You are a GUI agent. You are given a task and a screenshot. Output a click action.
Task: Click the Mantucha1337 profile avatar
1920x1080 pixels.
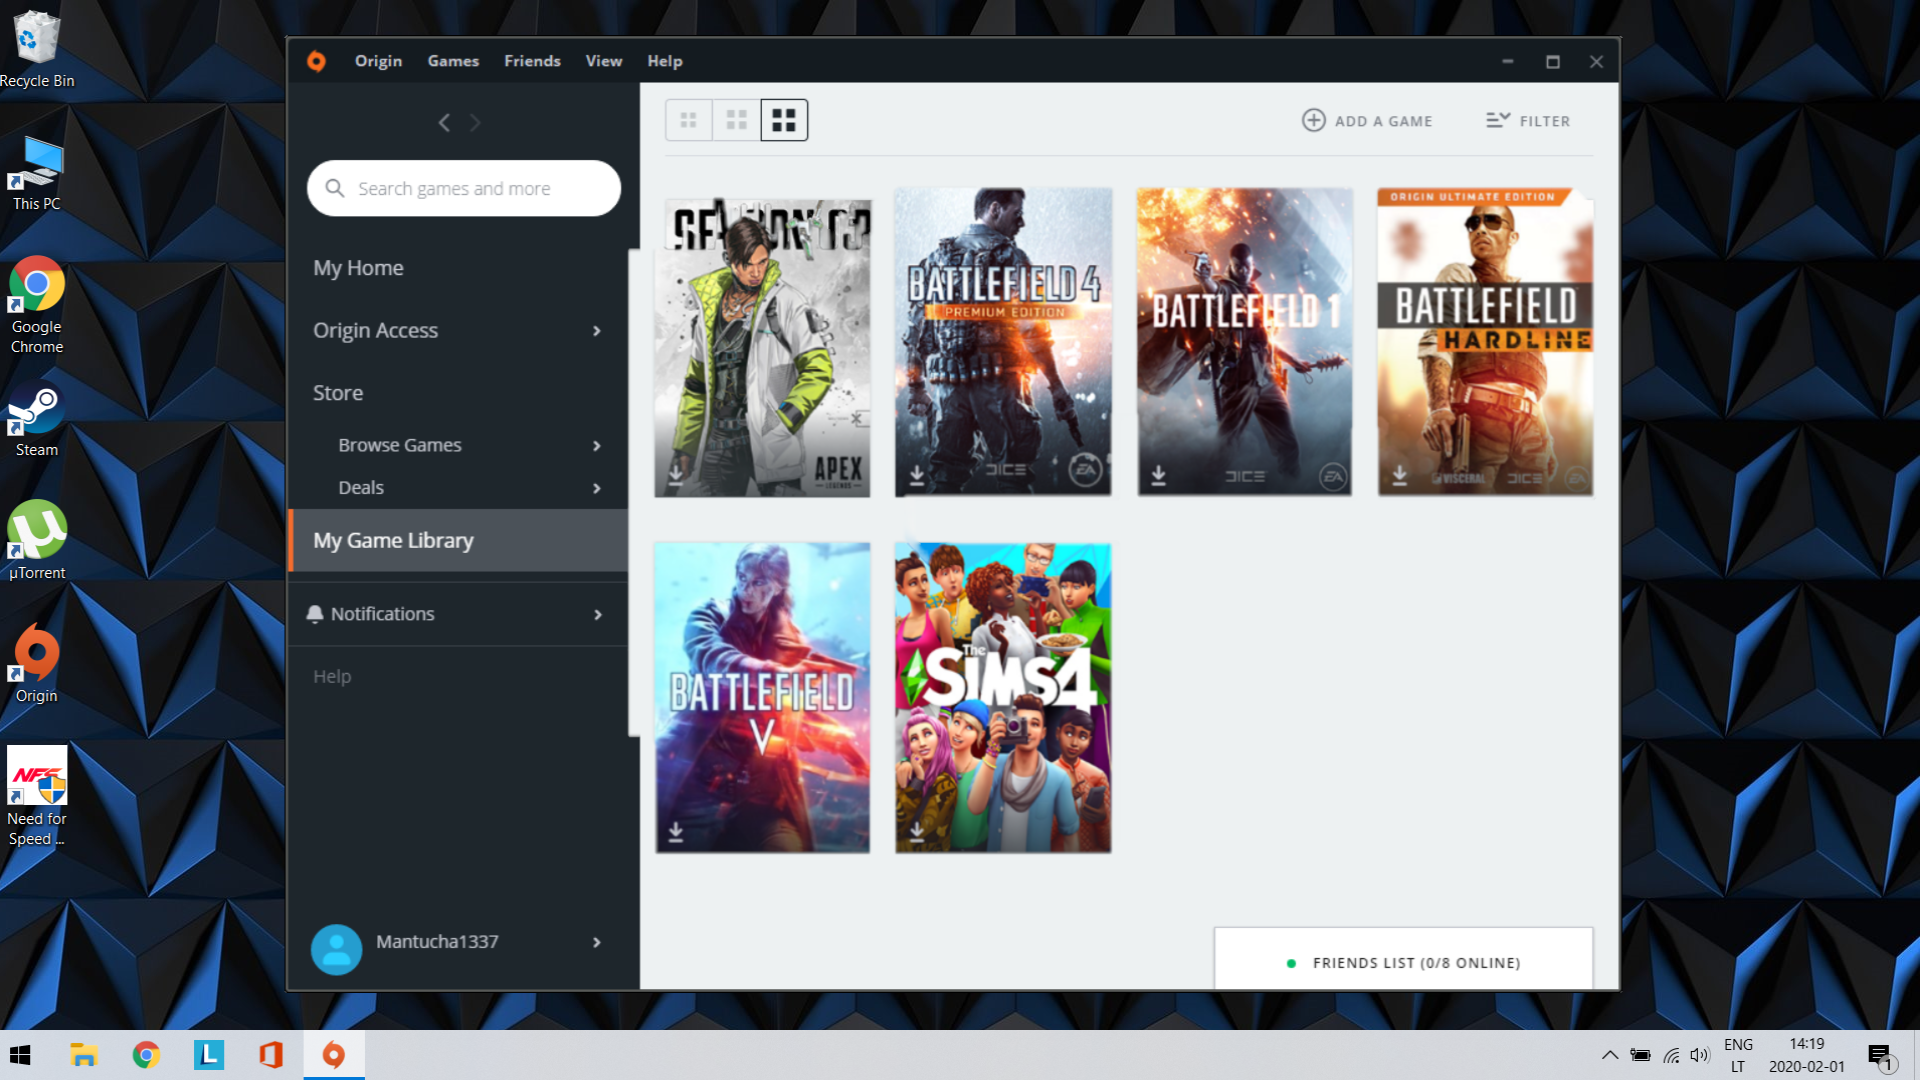coord(336,949)
